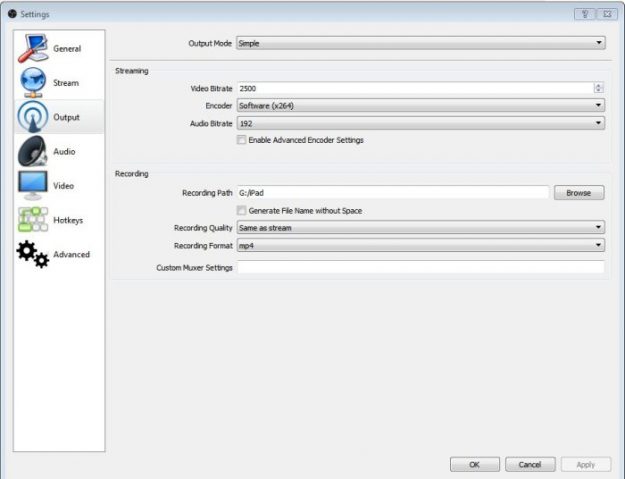
Task: Click the Recording Path label
Action: point(207,193)
